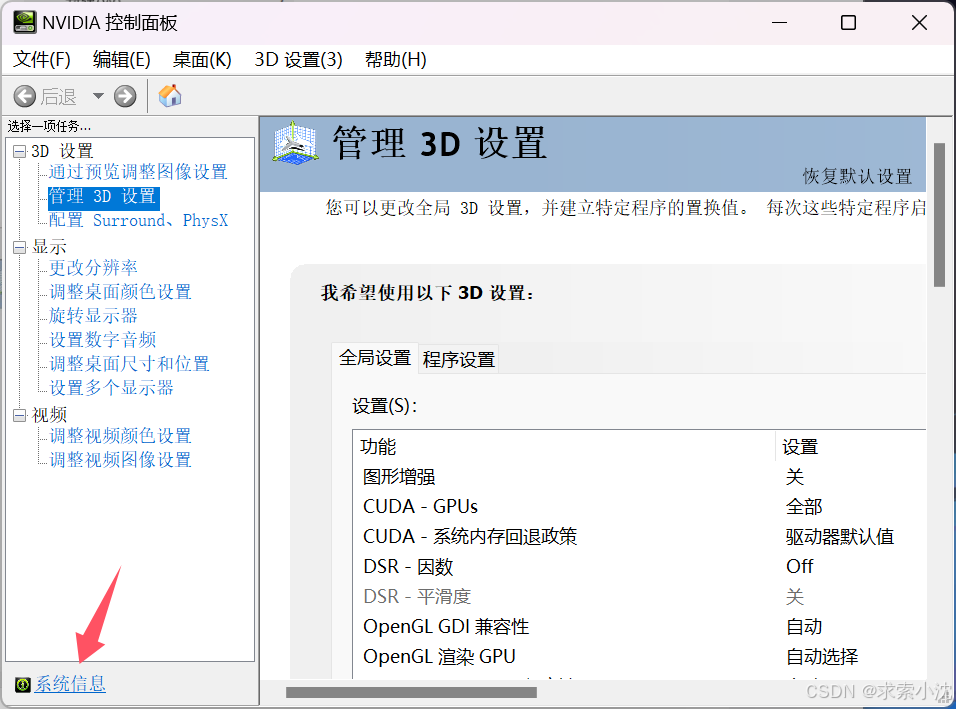Screen dimensions: 956x709
Task: Open 配置 Surround、PhysX page
Action: [x=138, y=220]
